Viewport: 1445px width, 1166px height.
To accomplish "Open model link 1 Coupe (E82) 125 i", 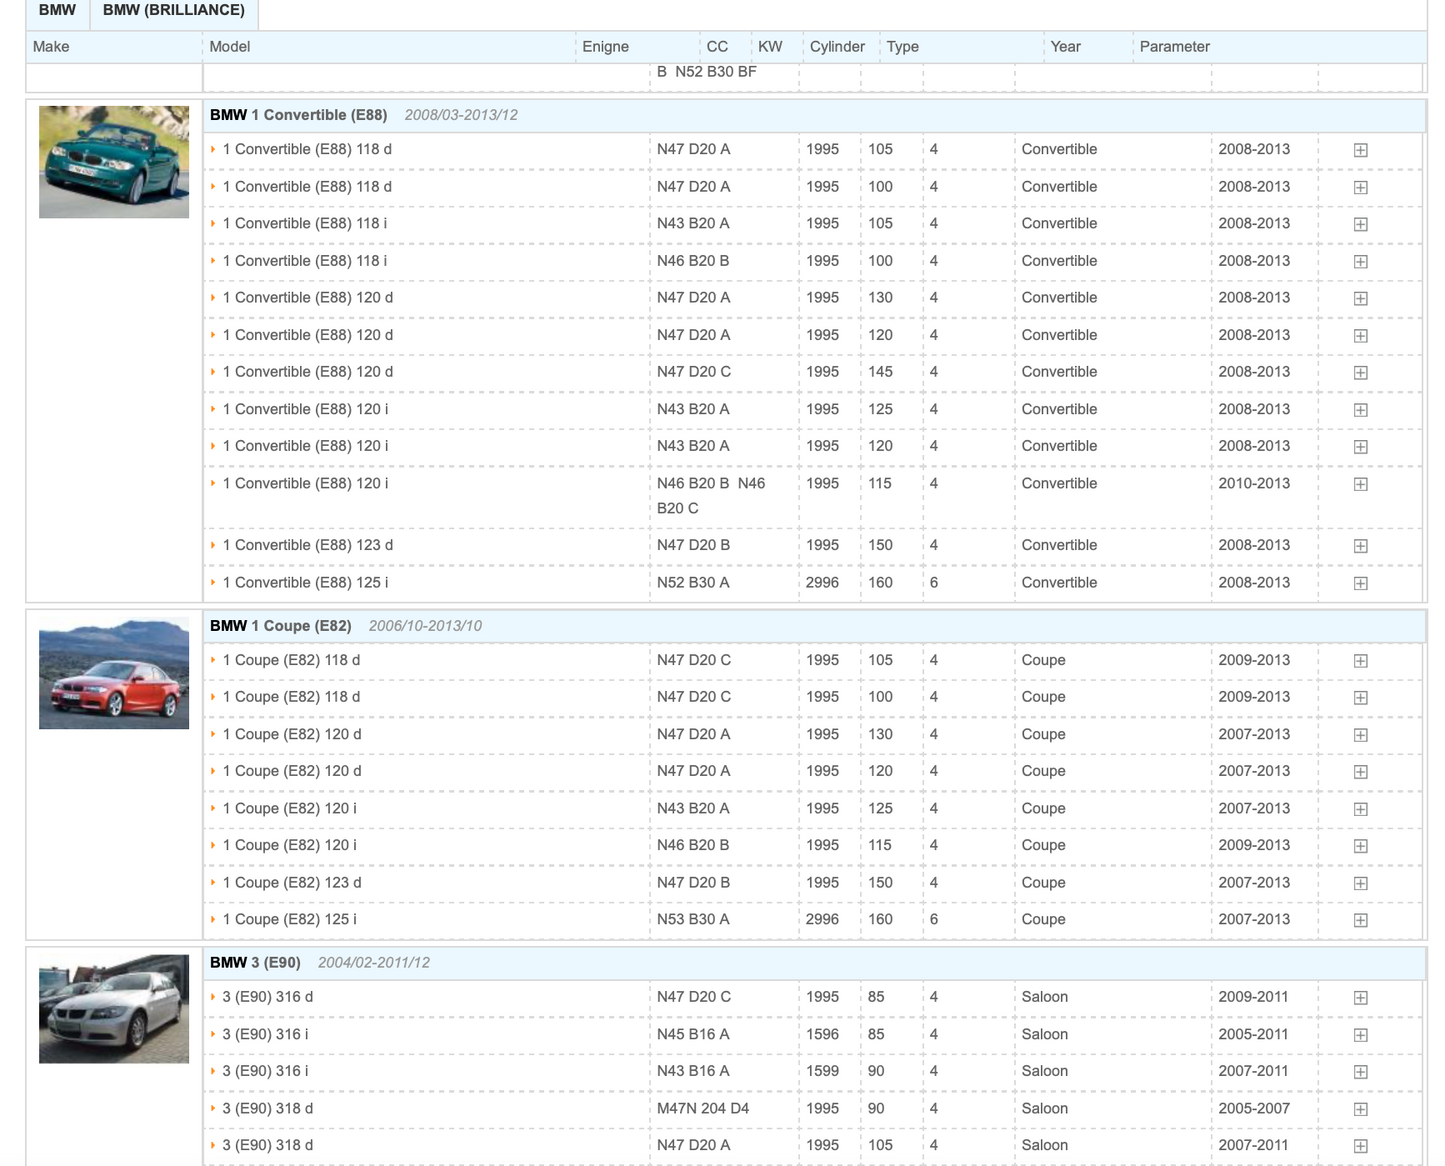I will point(289,920).
